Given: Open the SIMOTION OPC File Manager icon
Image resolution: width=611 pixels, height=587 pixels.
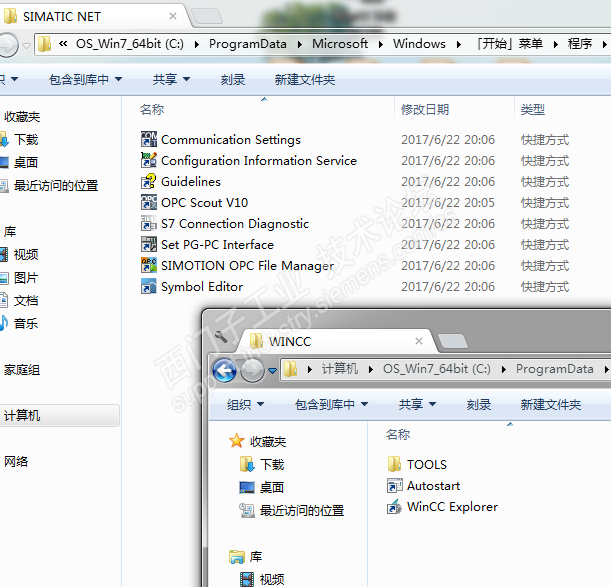Looking at the screenshot, I should point(148,265).
